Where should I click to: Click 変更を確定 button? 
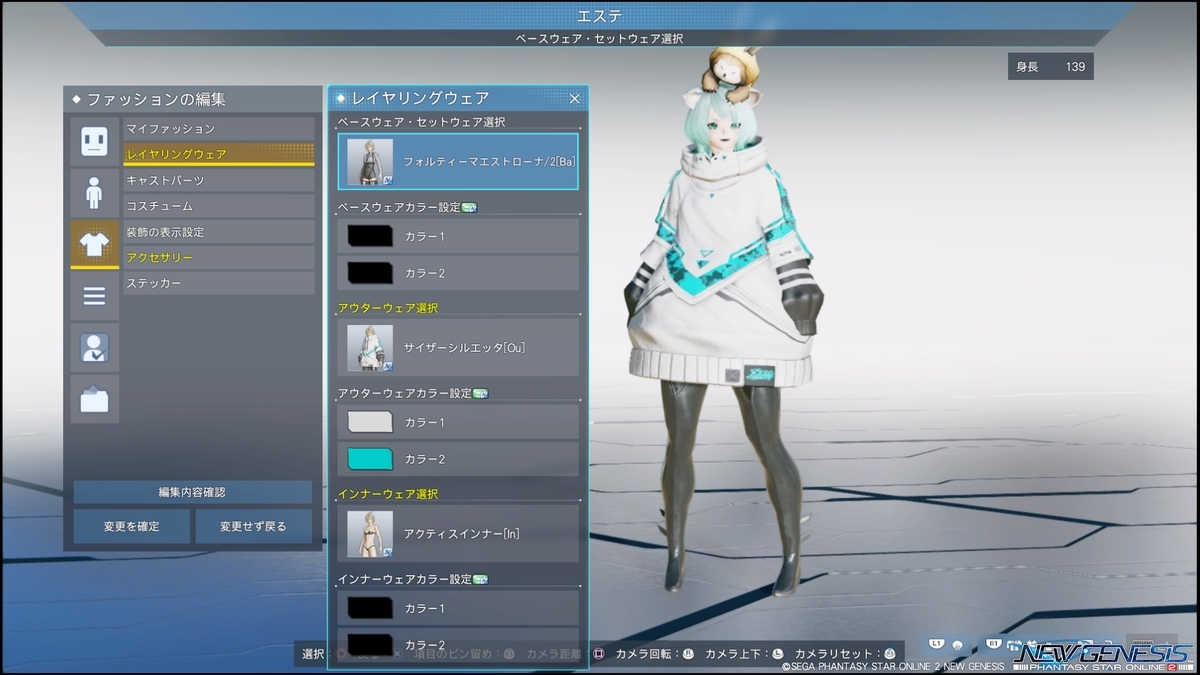coord(132,526)
